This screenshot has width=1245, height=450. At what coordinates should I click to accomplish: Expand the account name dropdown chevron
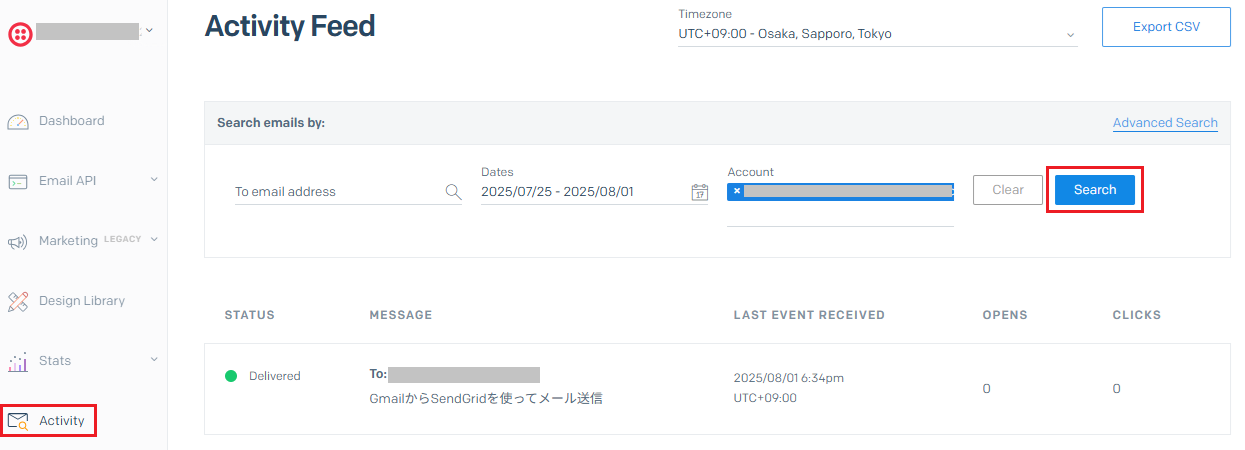149,31
